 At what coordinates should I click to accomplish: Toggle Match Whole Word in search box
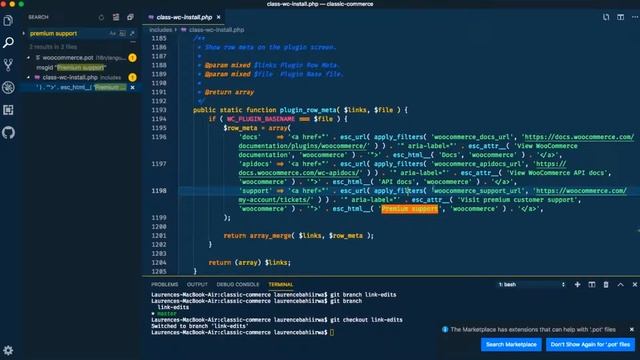(x=122, y=33)
